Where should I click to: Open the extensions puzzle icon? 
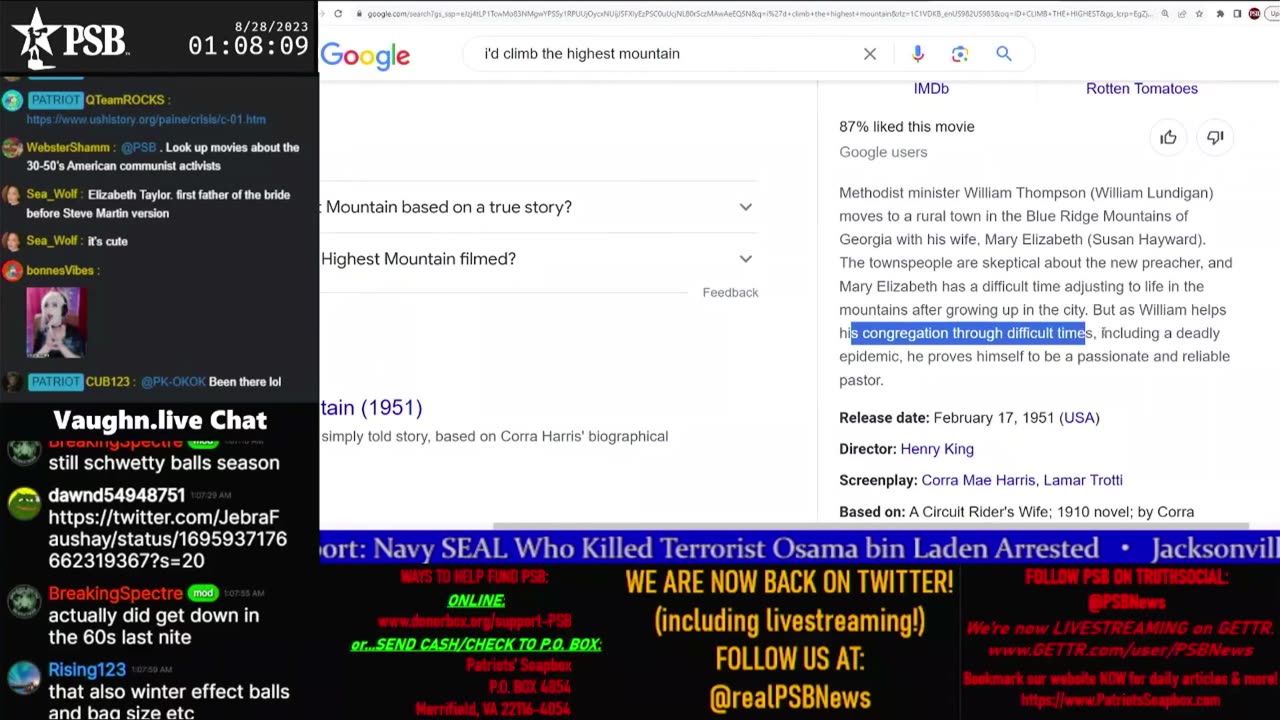[x=1221, y=14]
